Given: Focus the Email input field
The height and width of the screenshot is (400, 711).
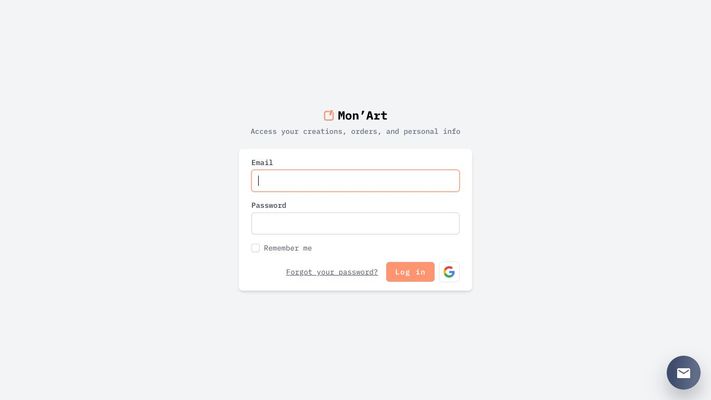Looking at the screenshot, I should click(x=356, y=180).
